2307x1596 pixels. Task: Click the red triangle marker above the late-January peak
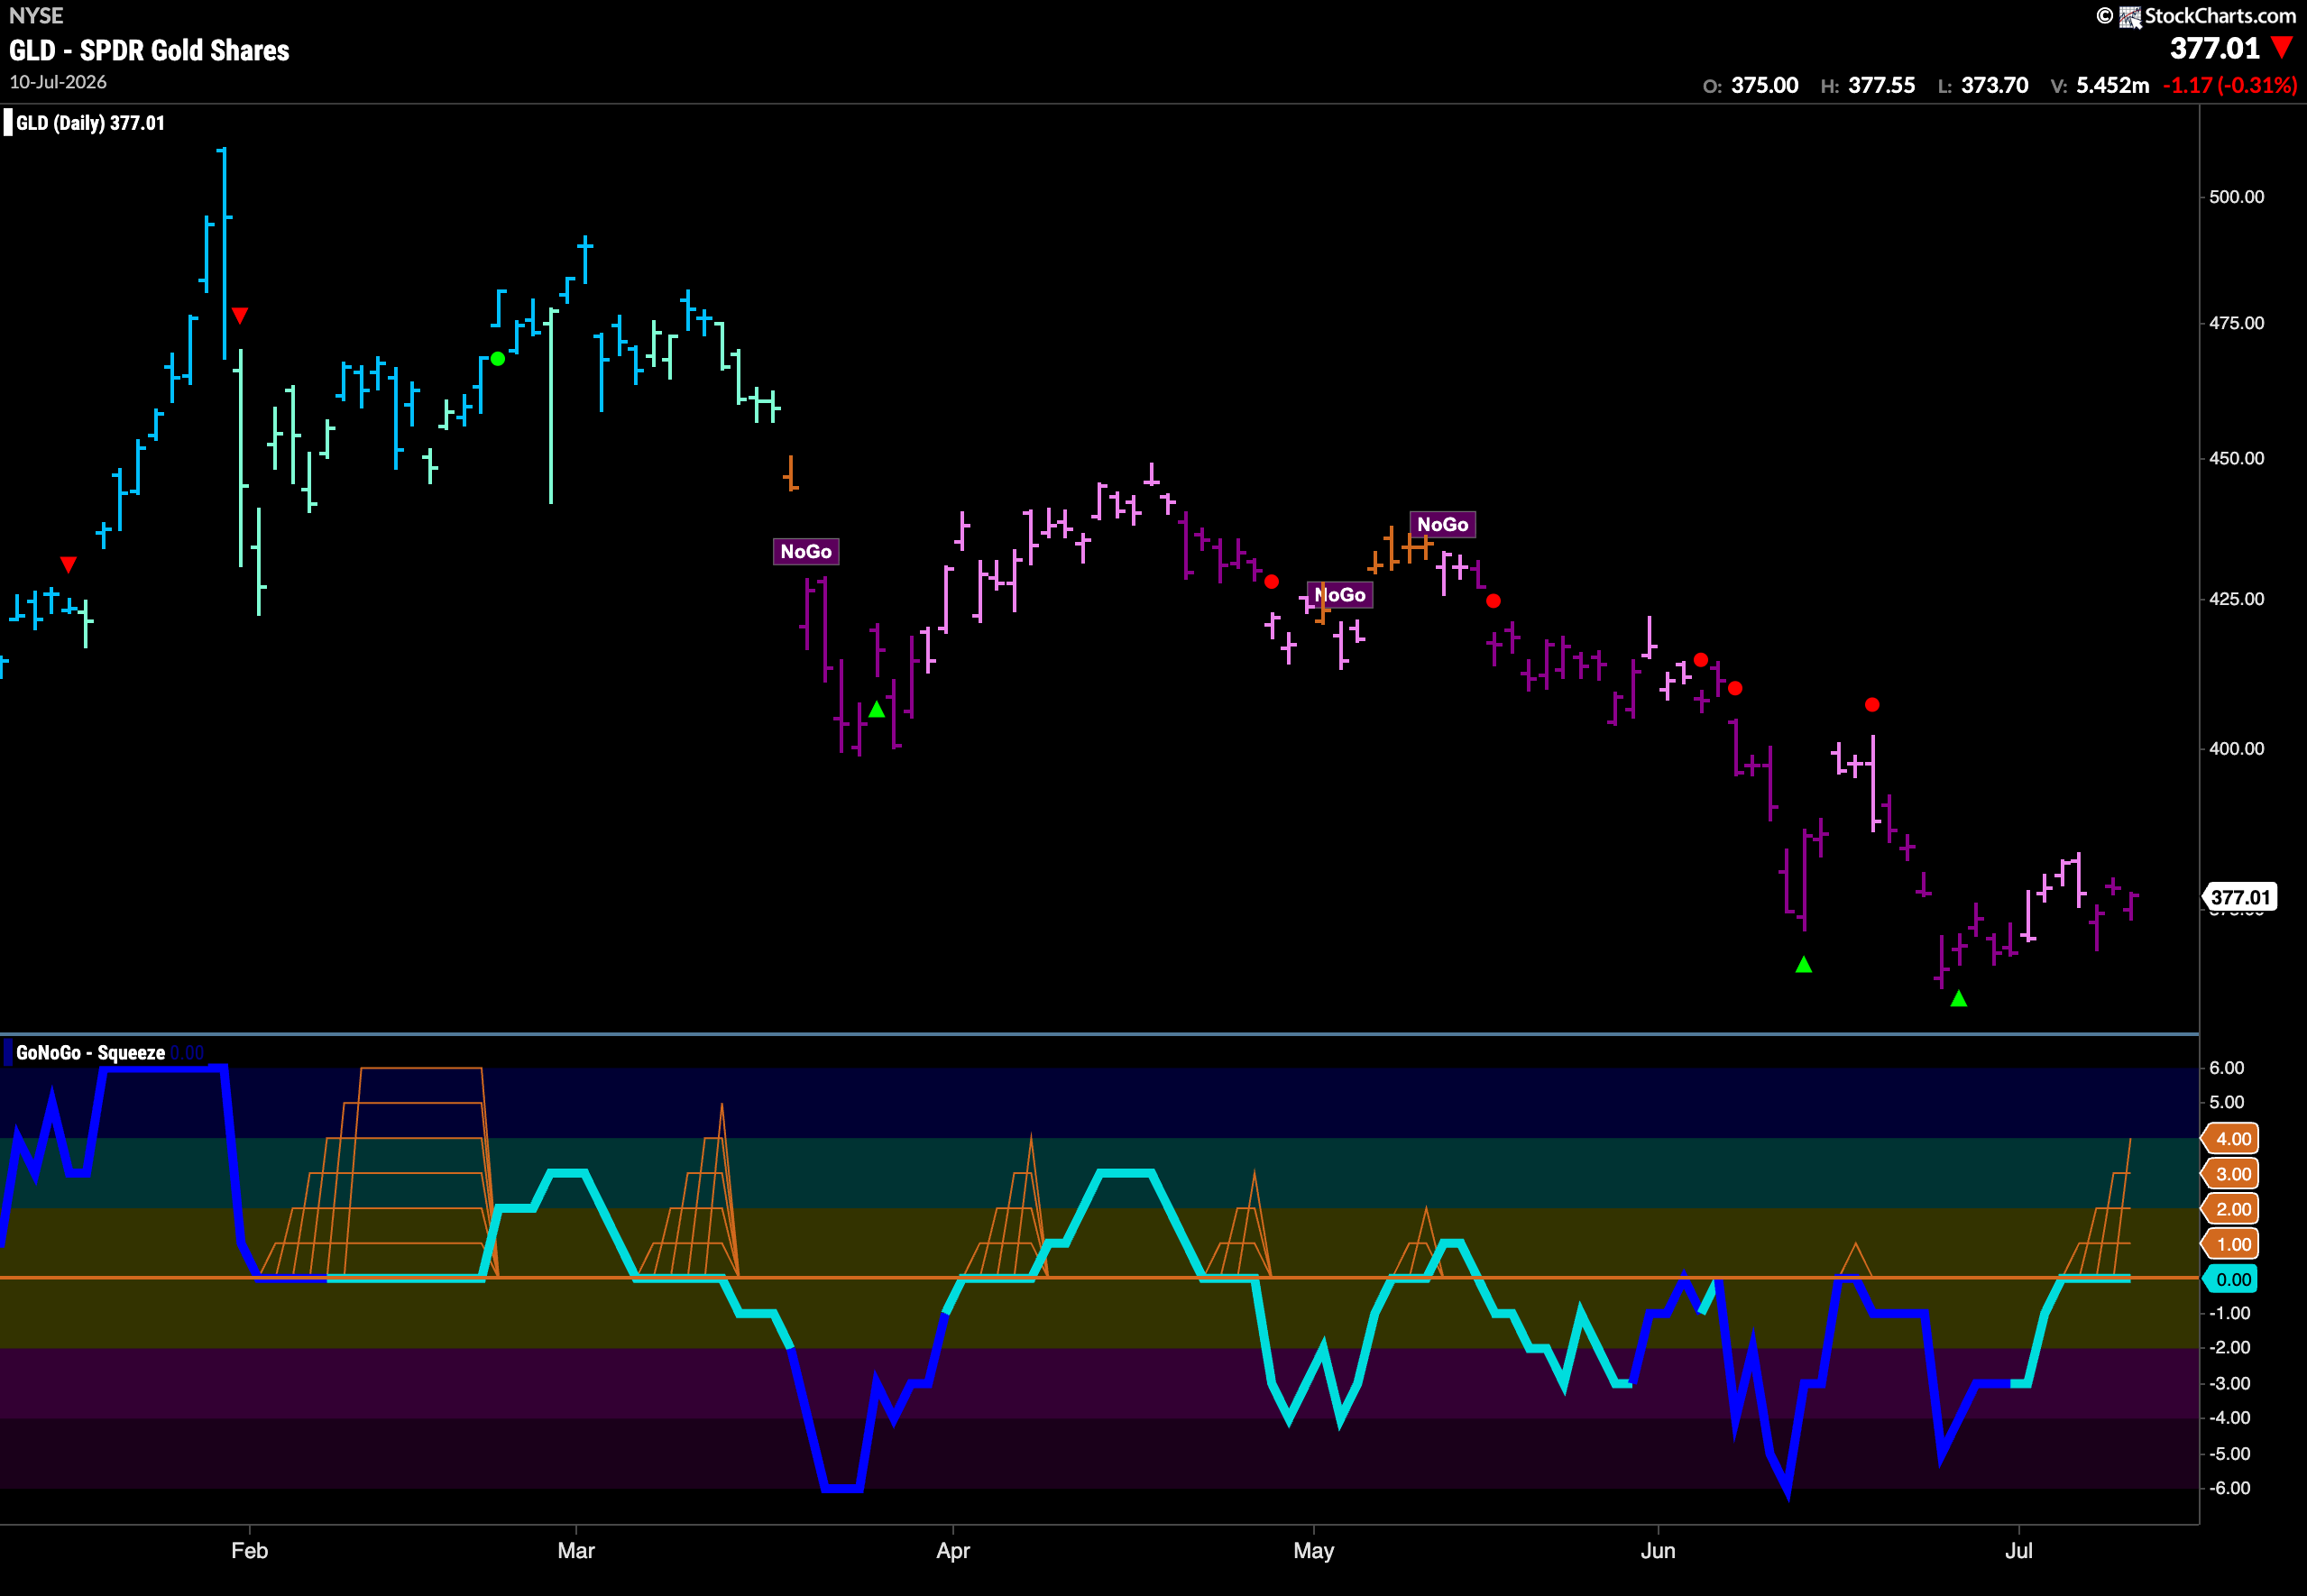click(240, 316)
